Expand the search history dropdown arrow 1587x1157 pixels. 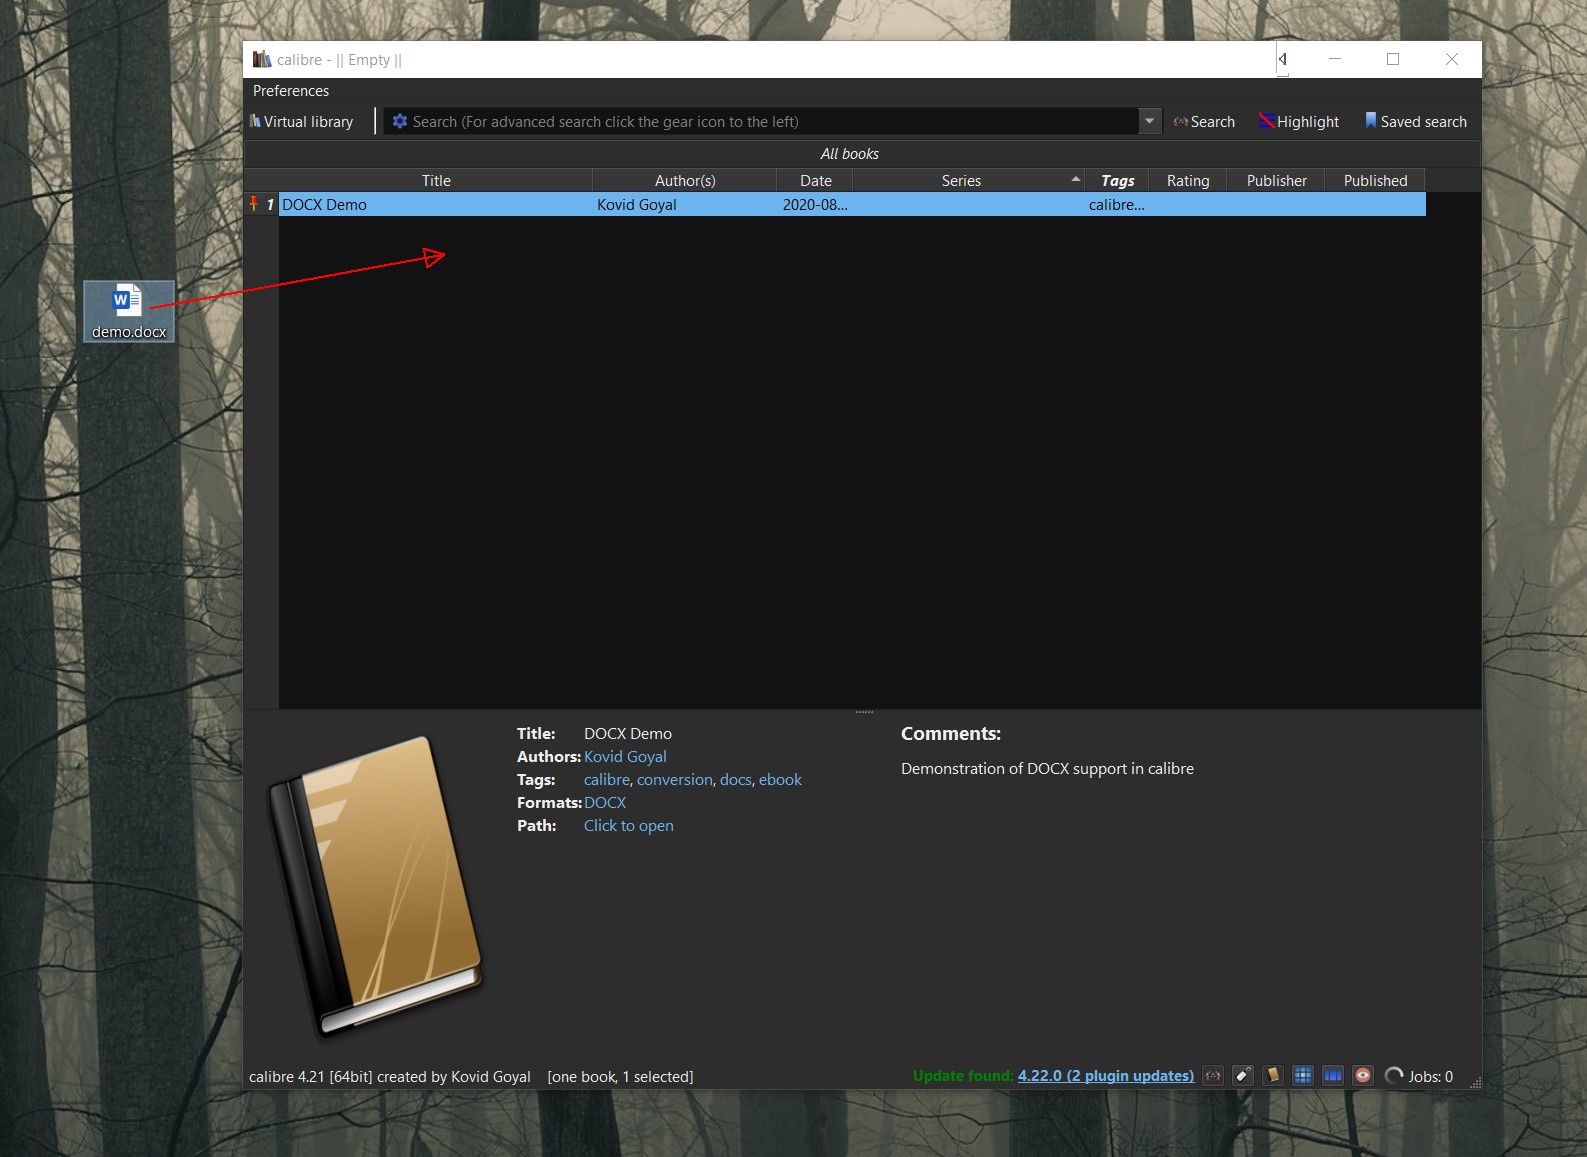click(1150, 122)
